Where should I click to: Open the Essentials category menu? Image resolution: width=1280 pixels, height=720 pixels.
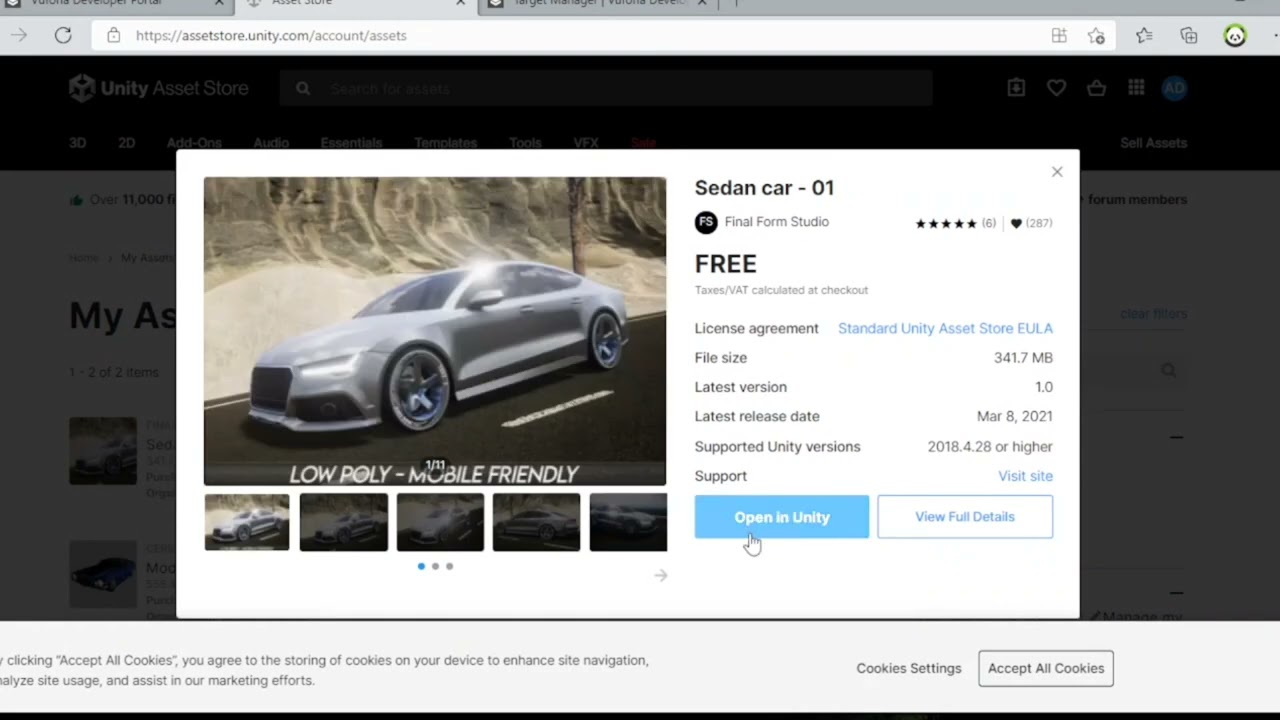pyautogui.click(x=351, y=143)
